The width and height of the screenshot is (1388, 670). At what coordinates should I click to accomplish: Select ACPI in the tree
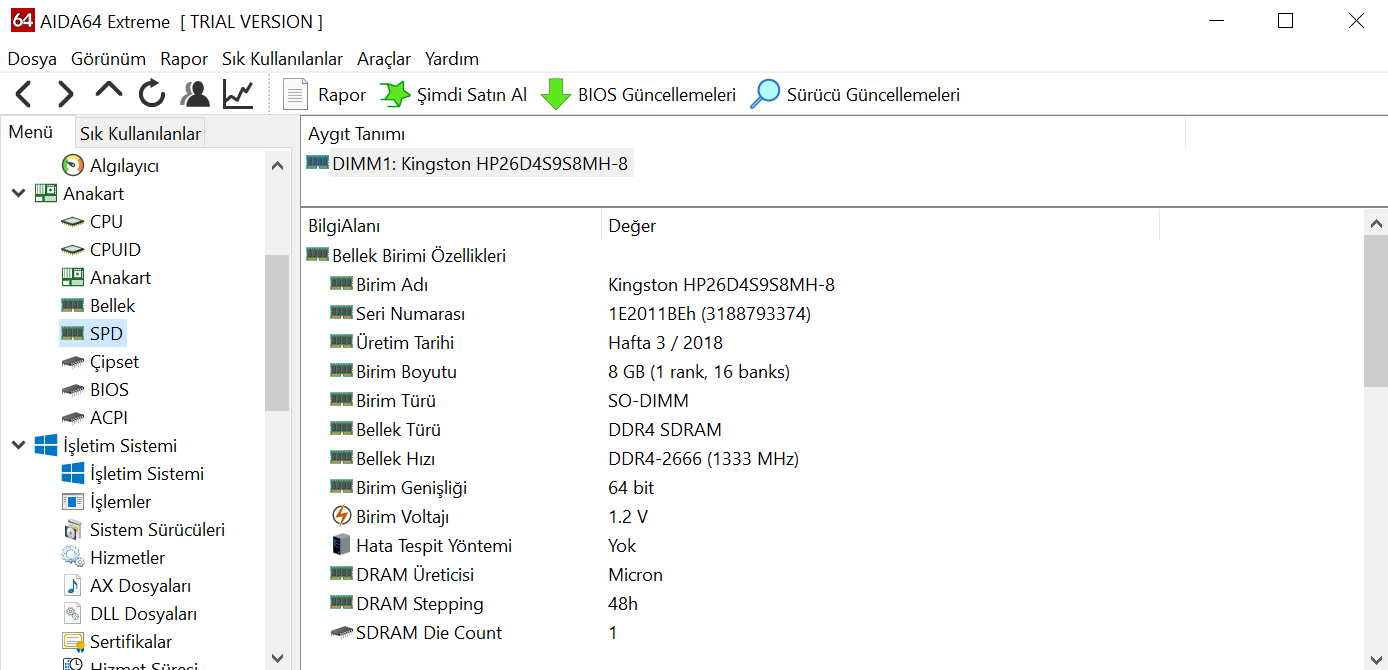click(x=94, y=417)
